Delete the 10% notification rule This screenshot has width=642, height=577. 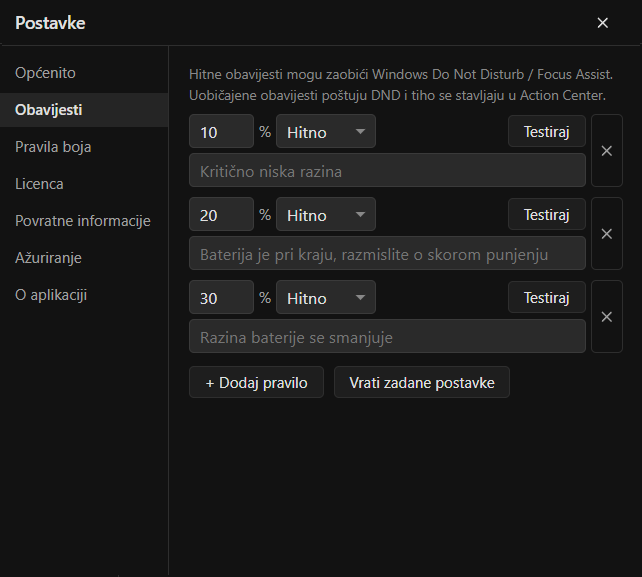pos(607,151)
